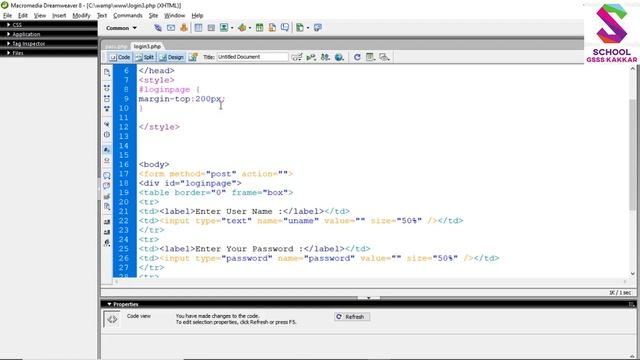Open the Templates dropdown arrow
Viewport: 640px width, 360px height.
308,28
